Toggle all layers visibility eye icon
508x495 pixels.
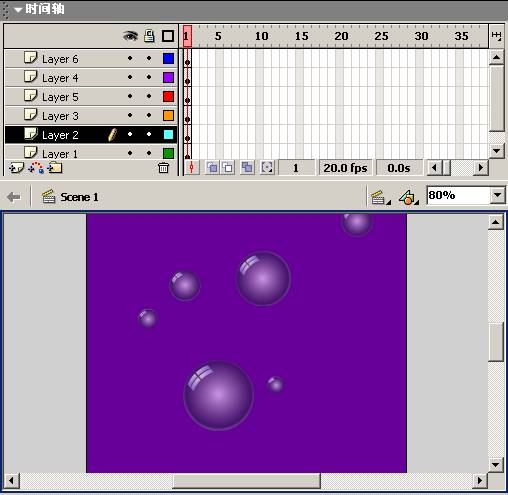pos(130,36)
